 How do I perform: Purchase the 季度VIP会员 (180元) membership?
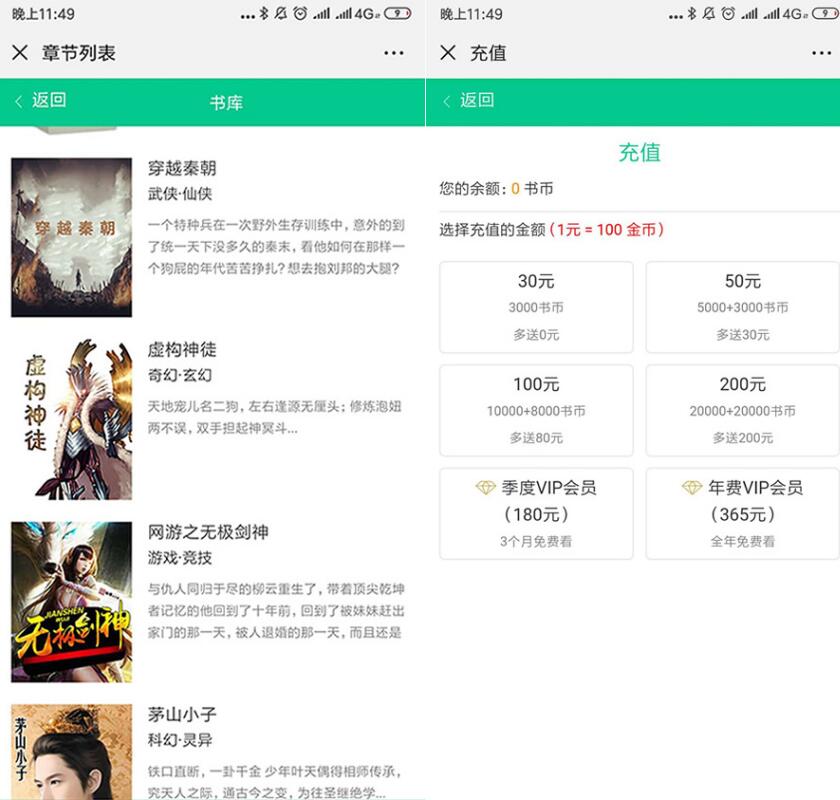click(537, 512)
